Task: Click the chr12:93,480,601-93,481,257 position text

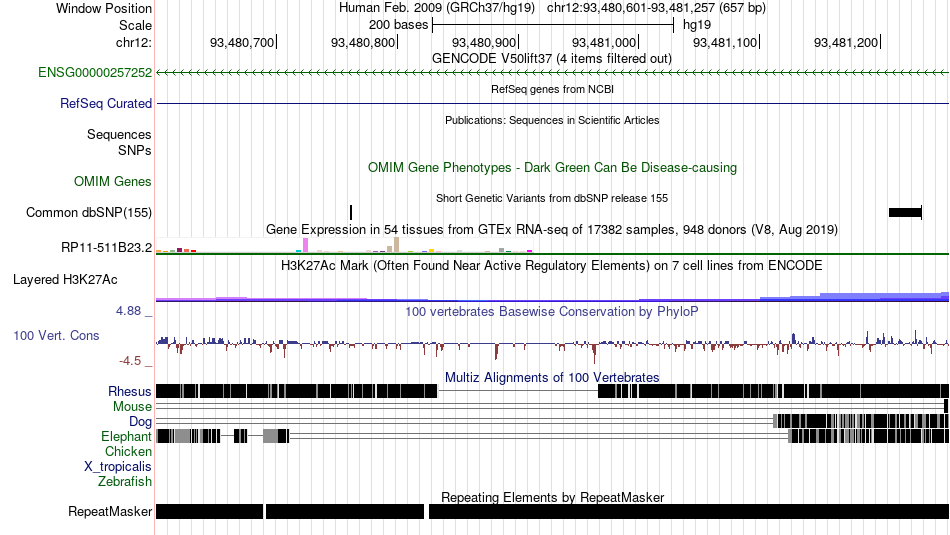Action: click(x=656, y=8)
